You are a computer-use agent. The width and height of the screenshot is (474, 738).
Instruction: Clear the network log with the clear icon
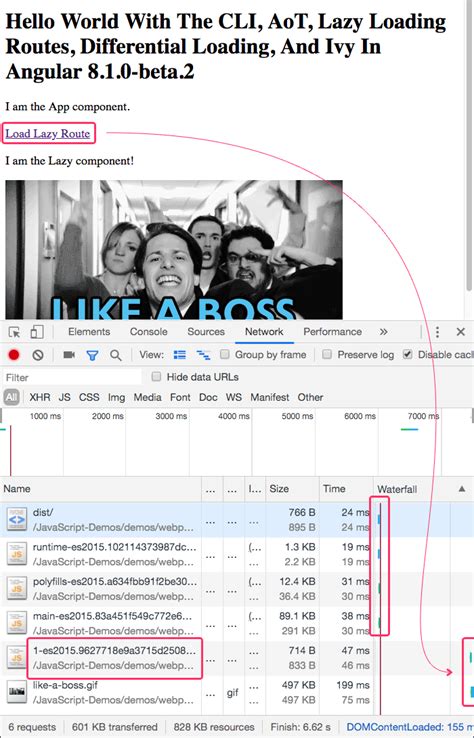[38, 355]
